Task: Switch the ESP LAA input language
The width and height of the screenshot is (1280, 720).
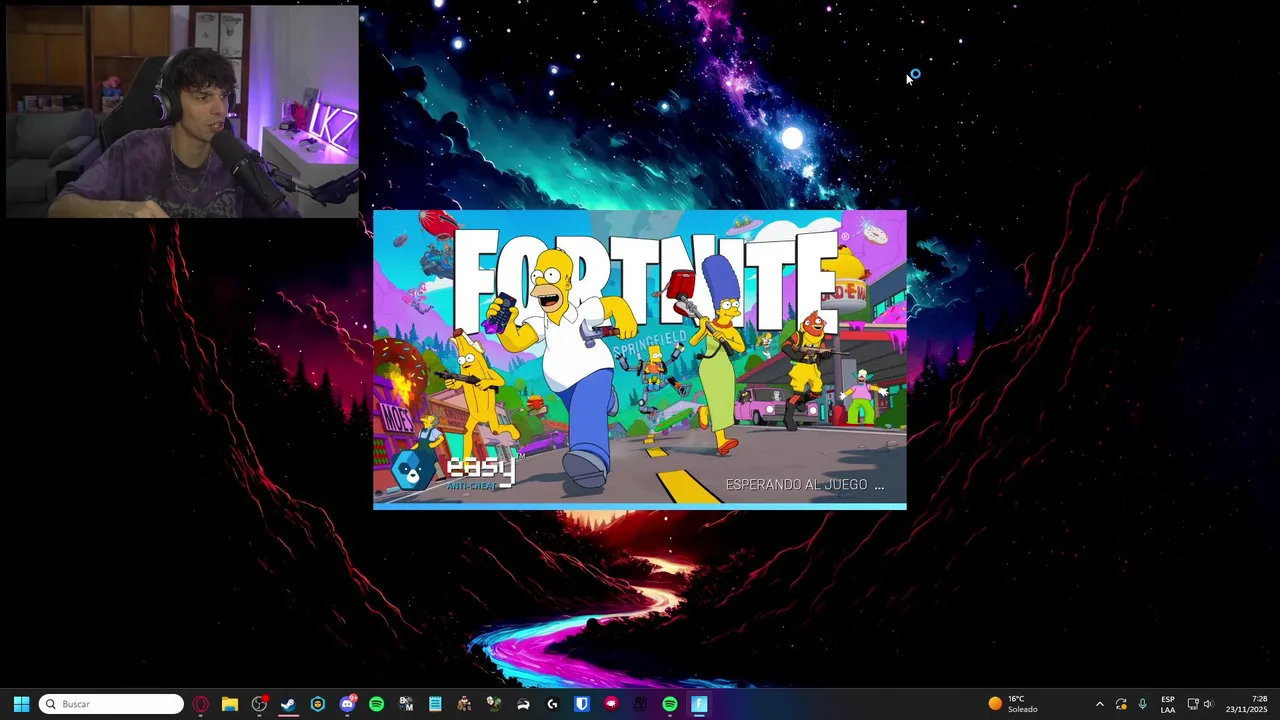Action: 1168,704
